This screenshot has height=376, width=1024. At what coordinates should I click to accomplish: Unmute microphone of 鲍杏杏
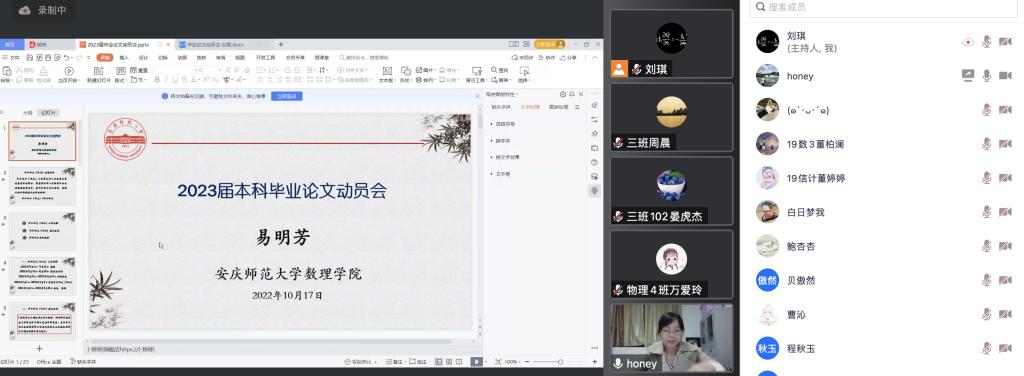click(986, 246)
